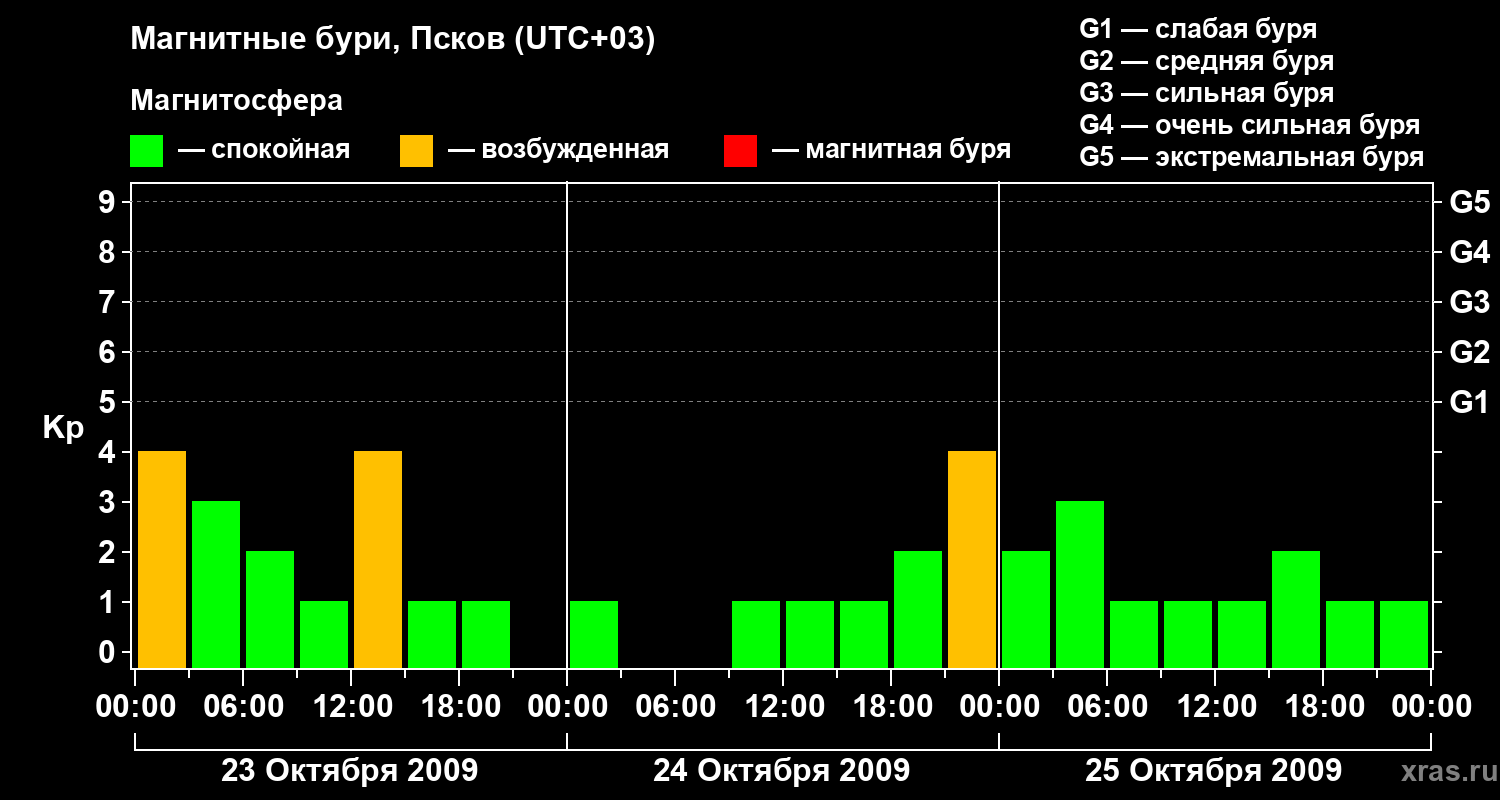Click the Kp value 0 on left axis
The image size is (1500, 800).
(108, 652)
